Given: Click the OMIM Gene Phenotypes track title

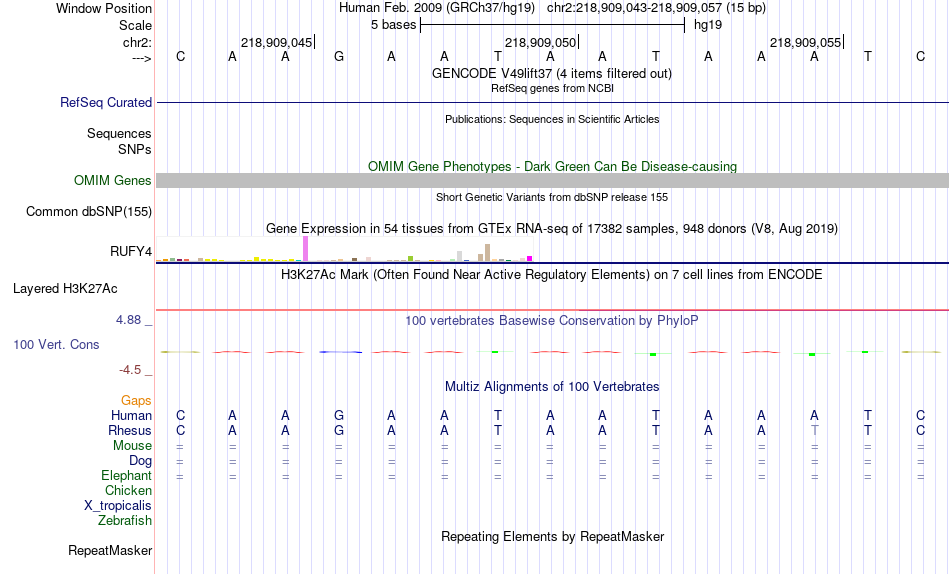Looking at the screenshot, I should pyautogui.click(x=552, y=166).
